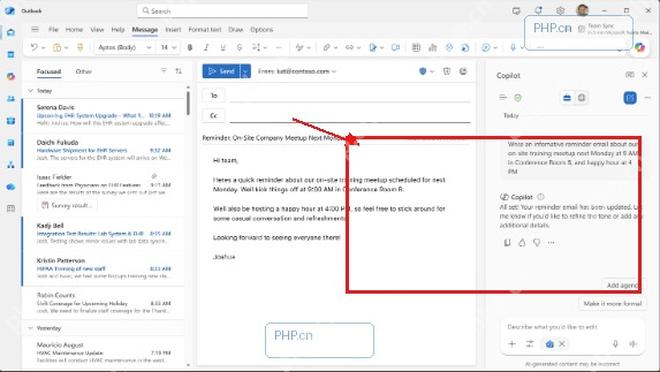Click the hamburger navigation toggle beside File
The image size is (660, 372).
coord(35,29)
